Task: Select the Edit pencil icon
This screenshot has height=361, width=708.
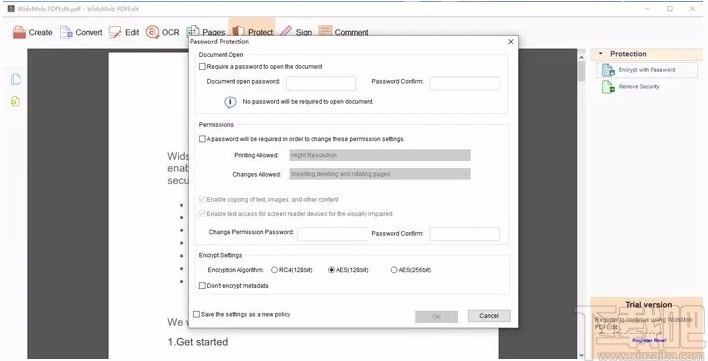Action: 115,32
